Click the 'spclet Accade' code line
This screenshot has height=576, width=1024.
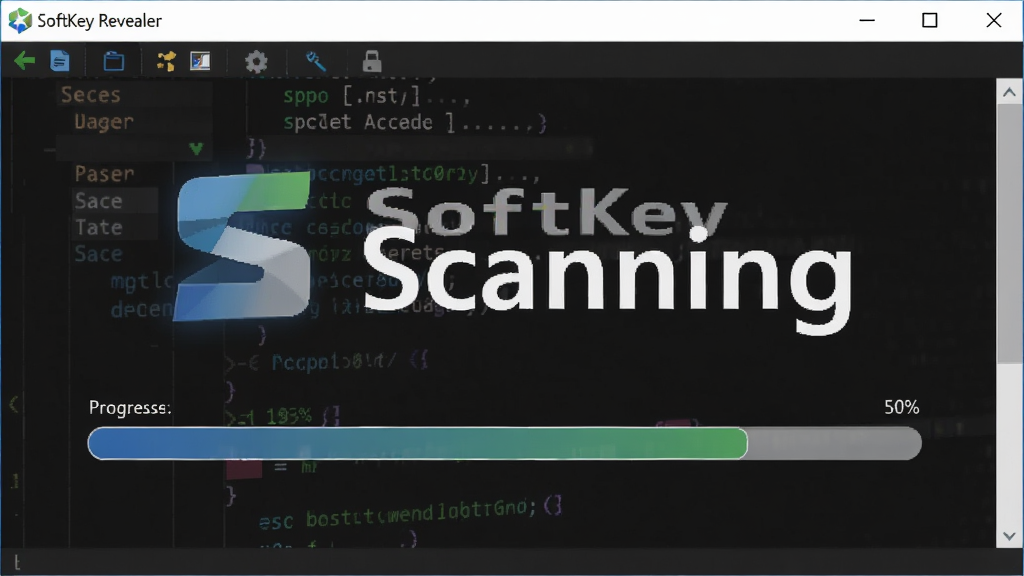414,122
